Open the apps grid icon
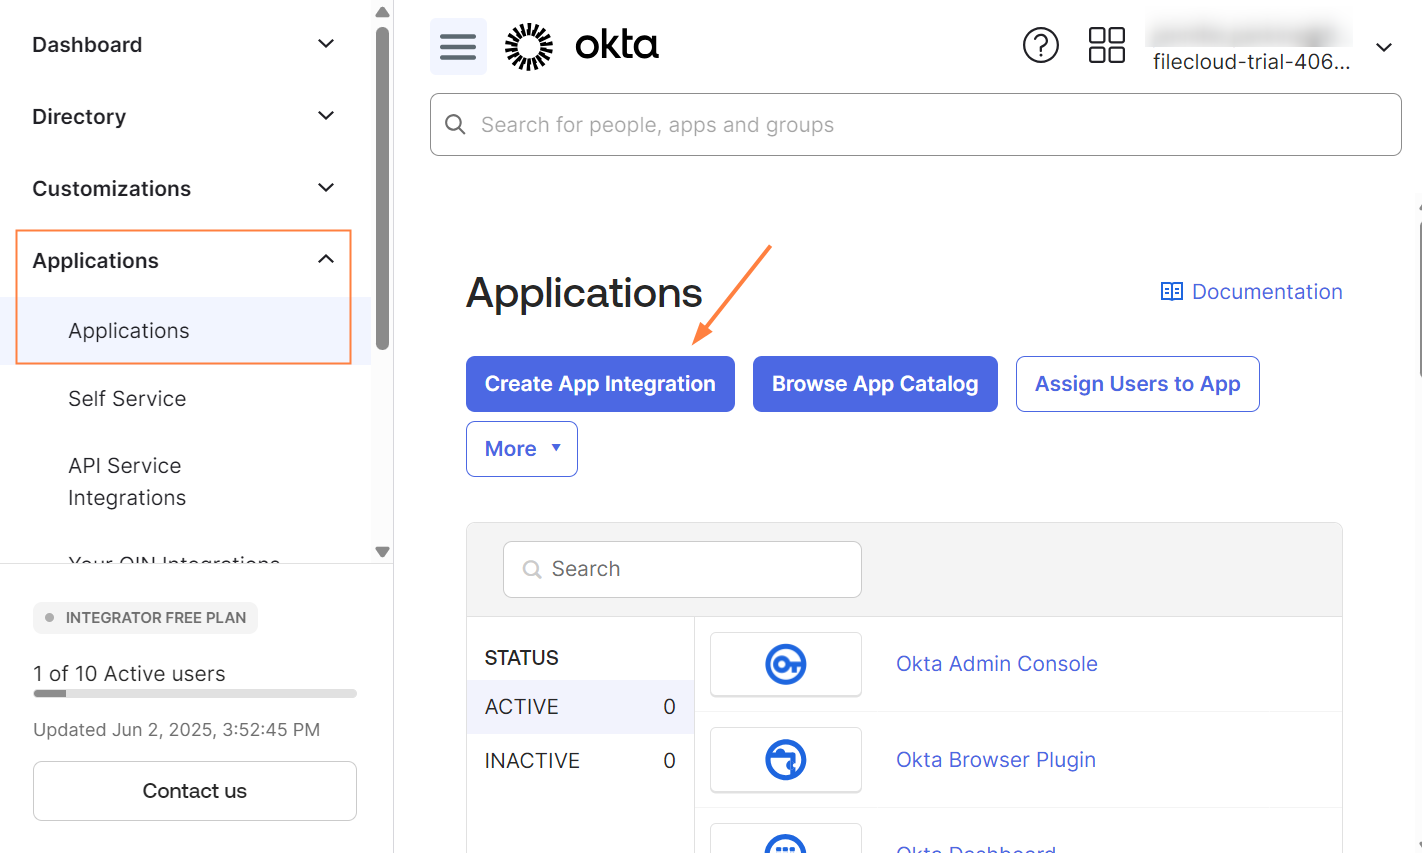Image resolution: width=1422 pixels, height=853 pixels. click(x=1106, y=45)
